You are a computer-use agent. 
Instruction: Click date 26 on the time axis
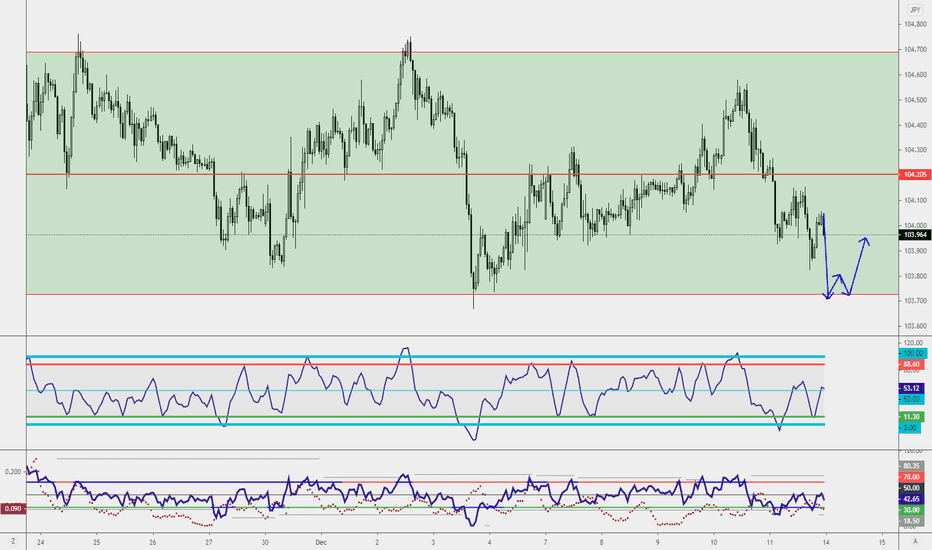click(x=153, y=542)
